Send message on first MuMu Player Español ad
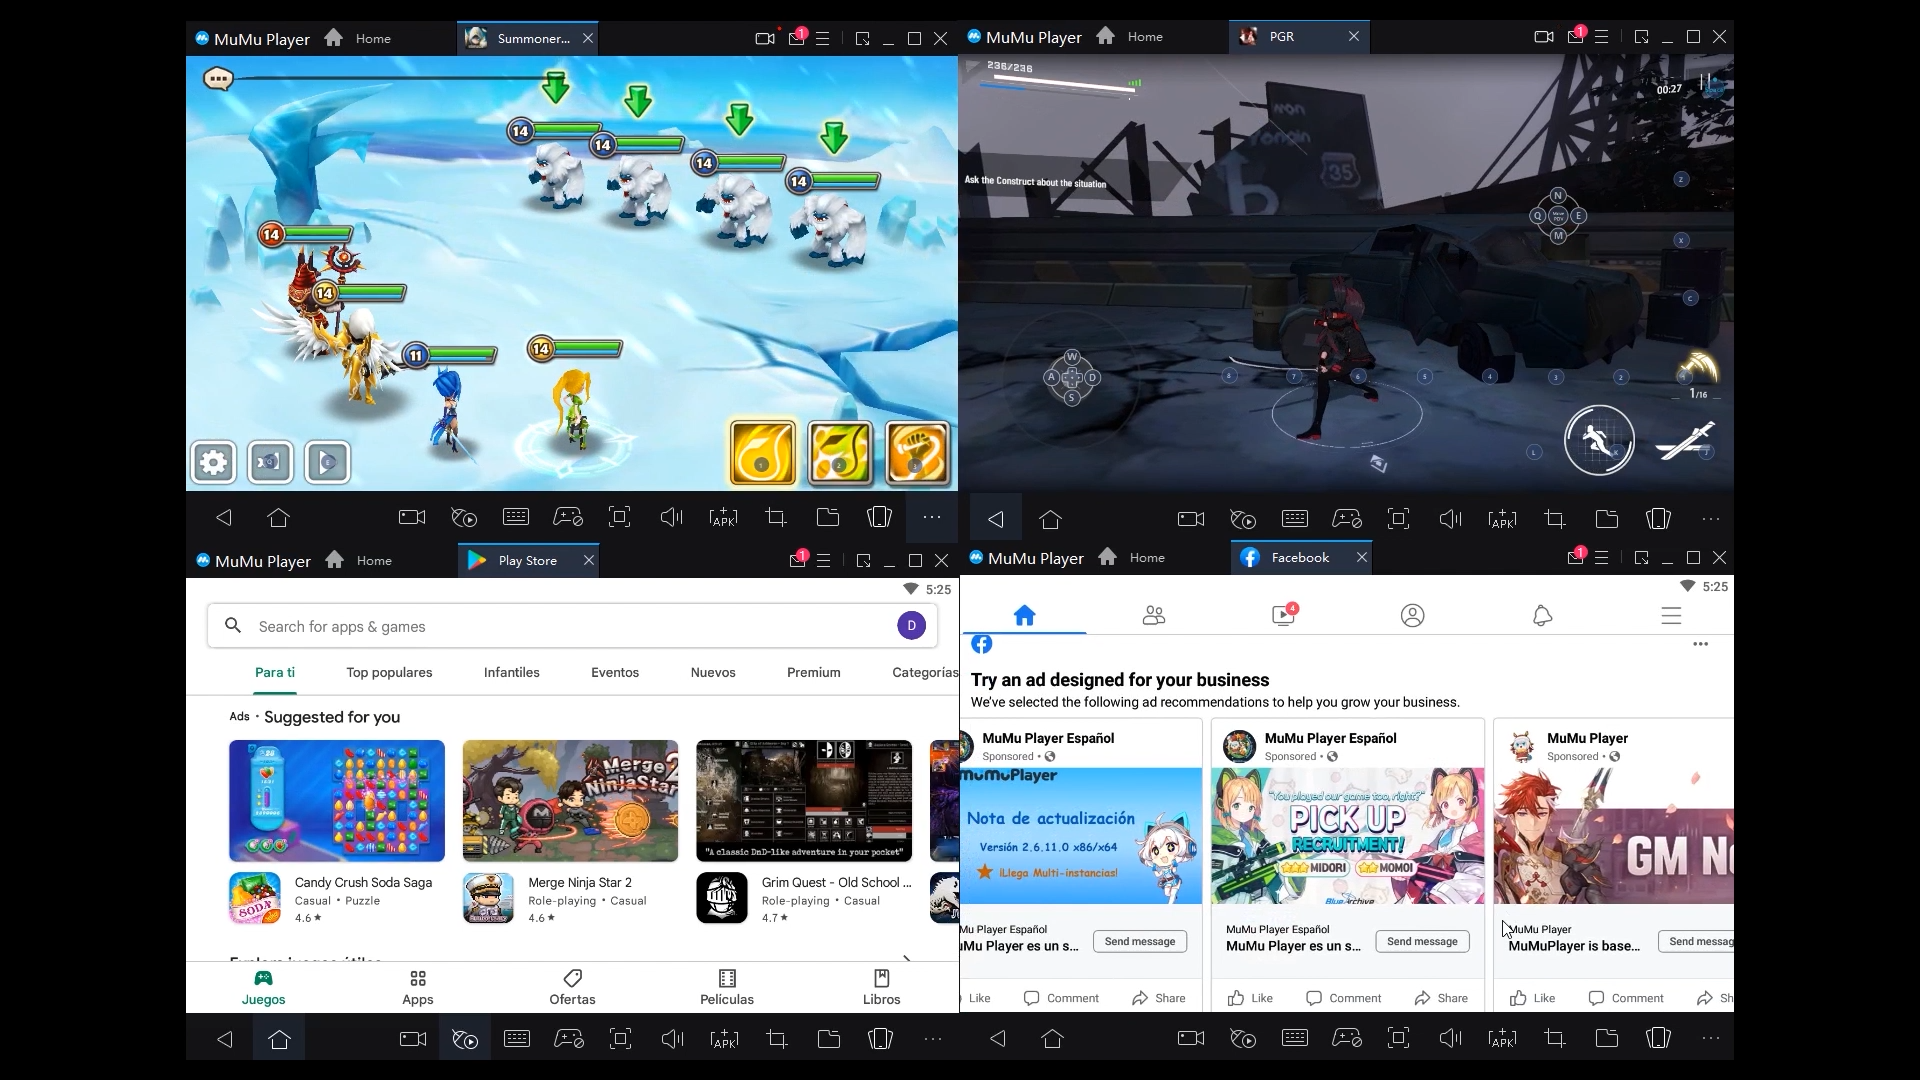The height and width of the screenshot is (1080, 1920). (1140, 941)
